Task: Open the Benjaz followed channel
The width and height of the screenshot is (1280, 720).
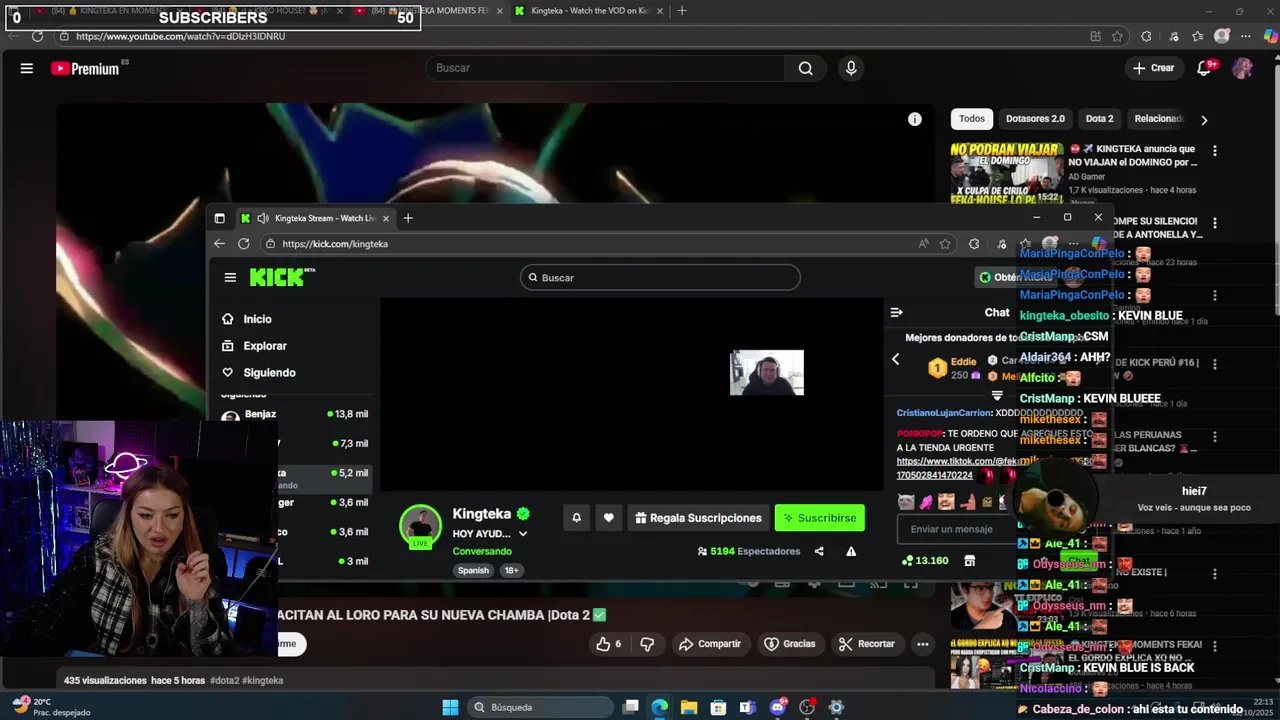Action: click(295, 414)
